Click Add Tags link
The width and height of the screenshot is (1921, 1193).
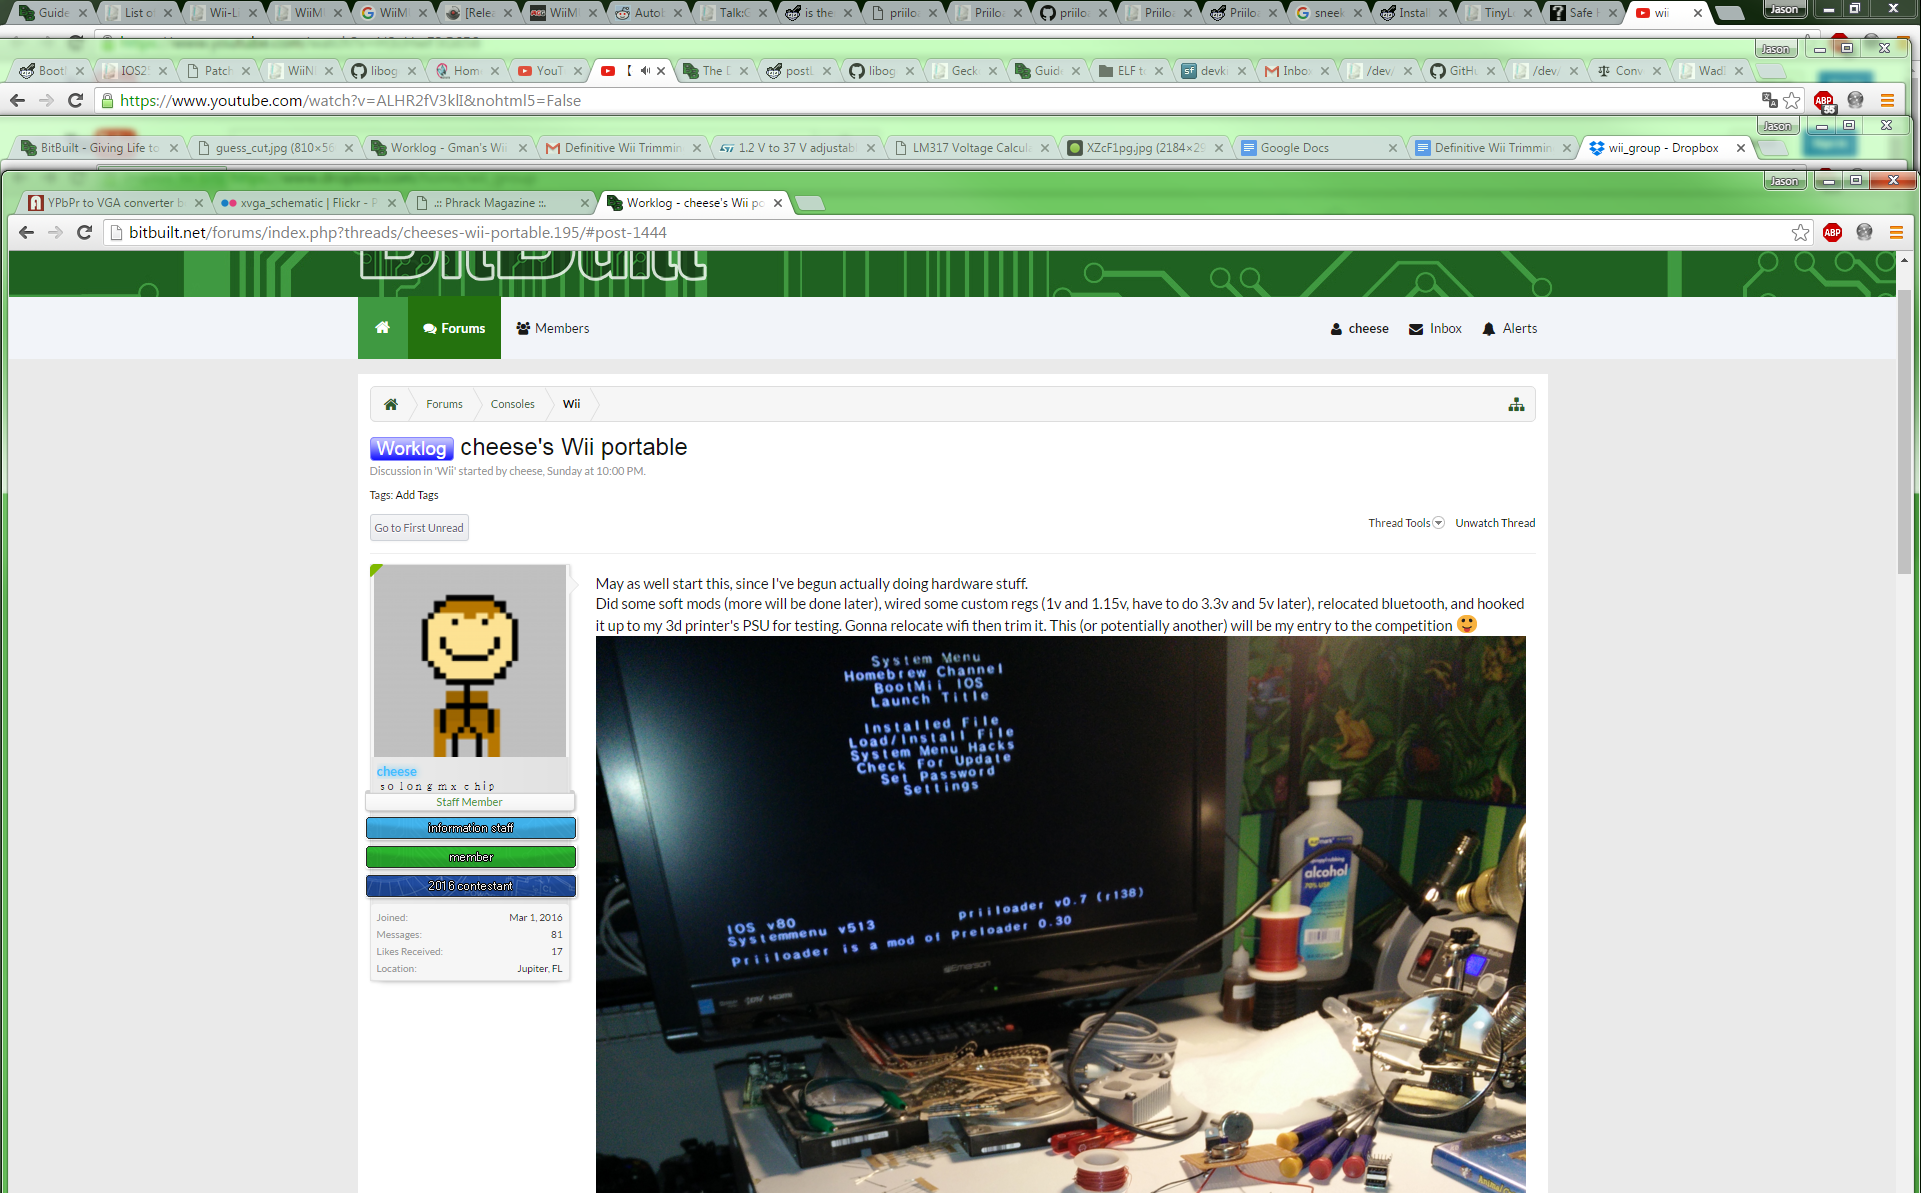coord(417,495)
